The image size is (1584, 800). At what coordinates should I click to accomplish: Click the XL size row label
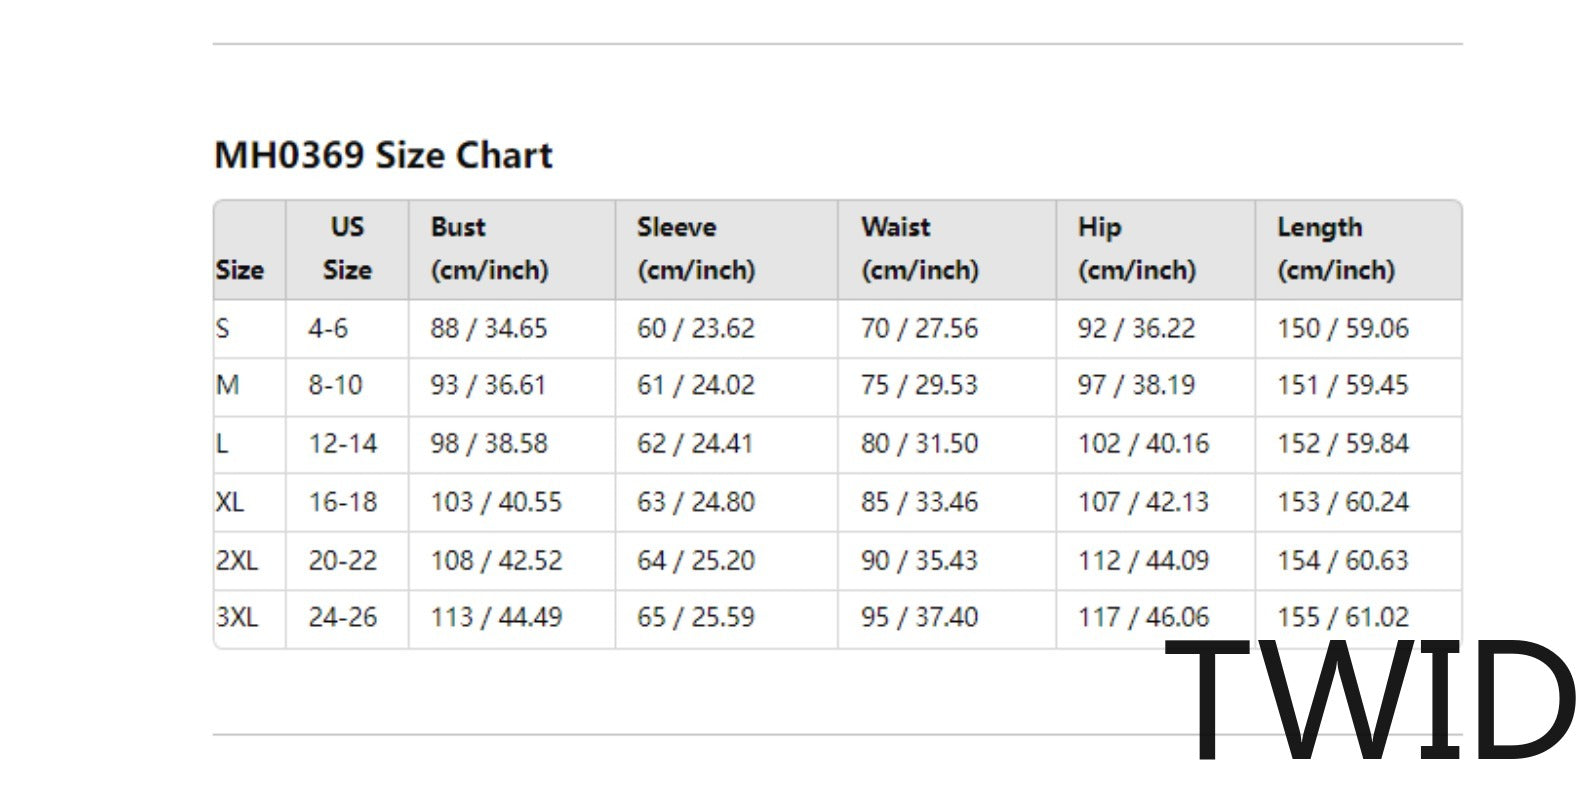pos(229,501)
